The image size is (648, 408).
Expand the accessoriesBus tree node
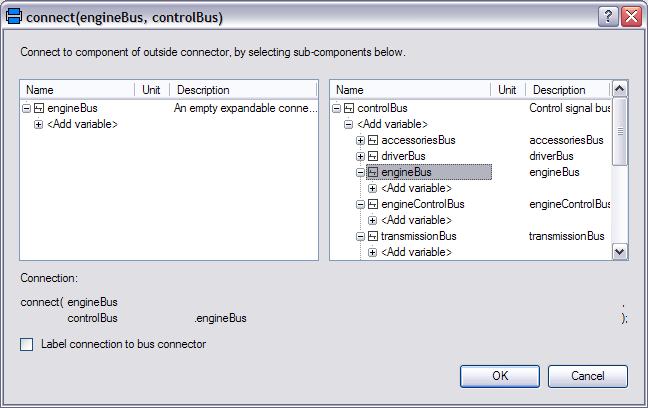pos(360,140)
